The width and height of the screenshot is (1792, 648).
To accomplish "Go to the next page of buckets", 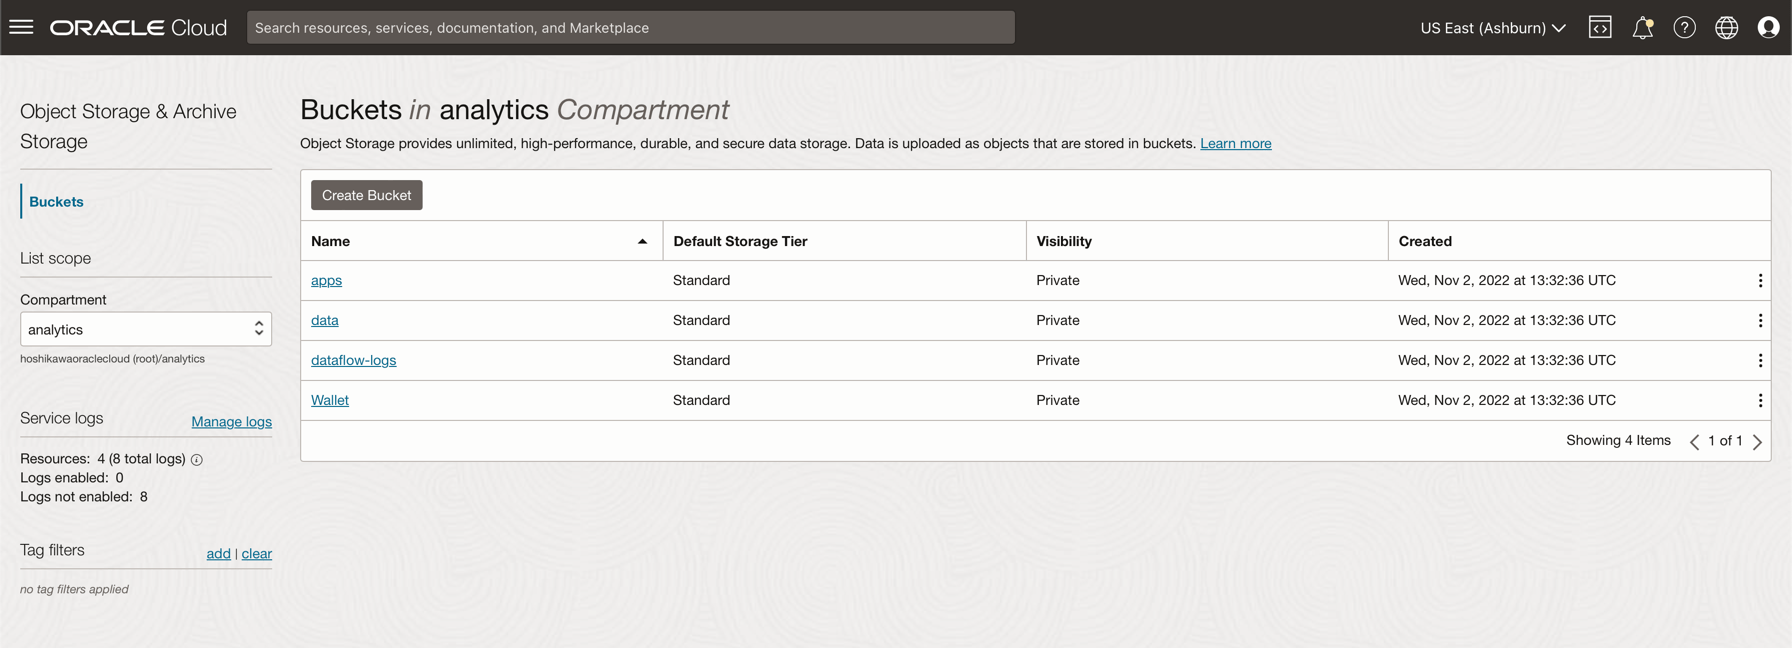I will (x=1757, y=441).
